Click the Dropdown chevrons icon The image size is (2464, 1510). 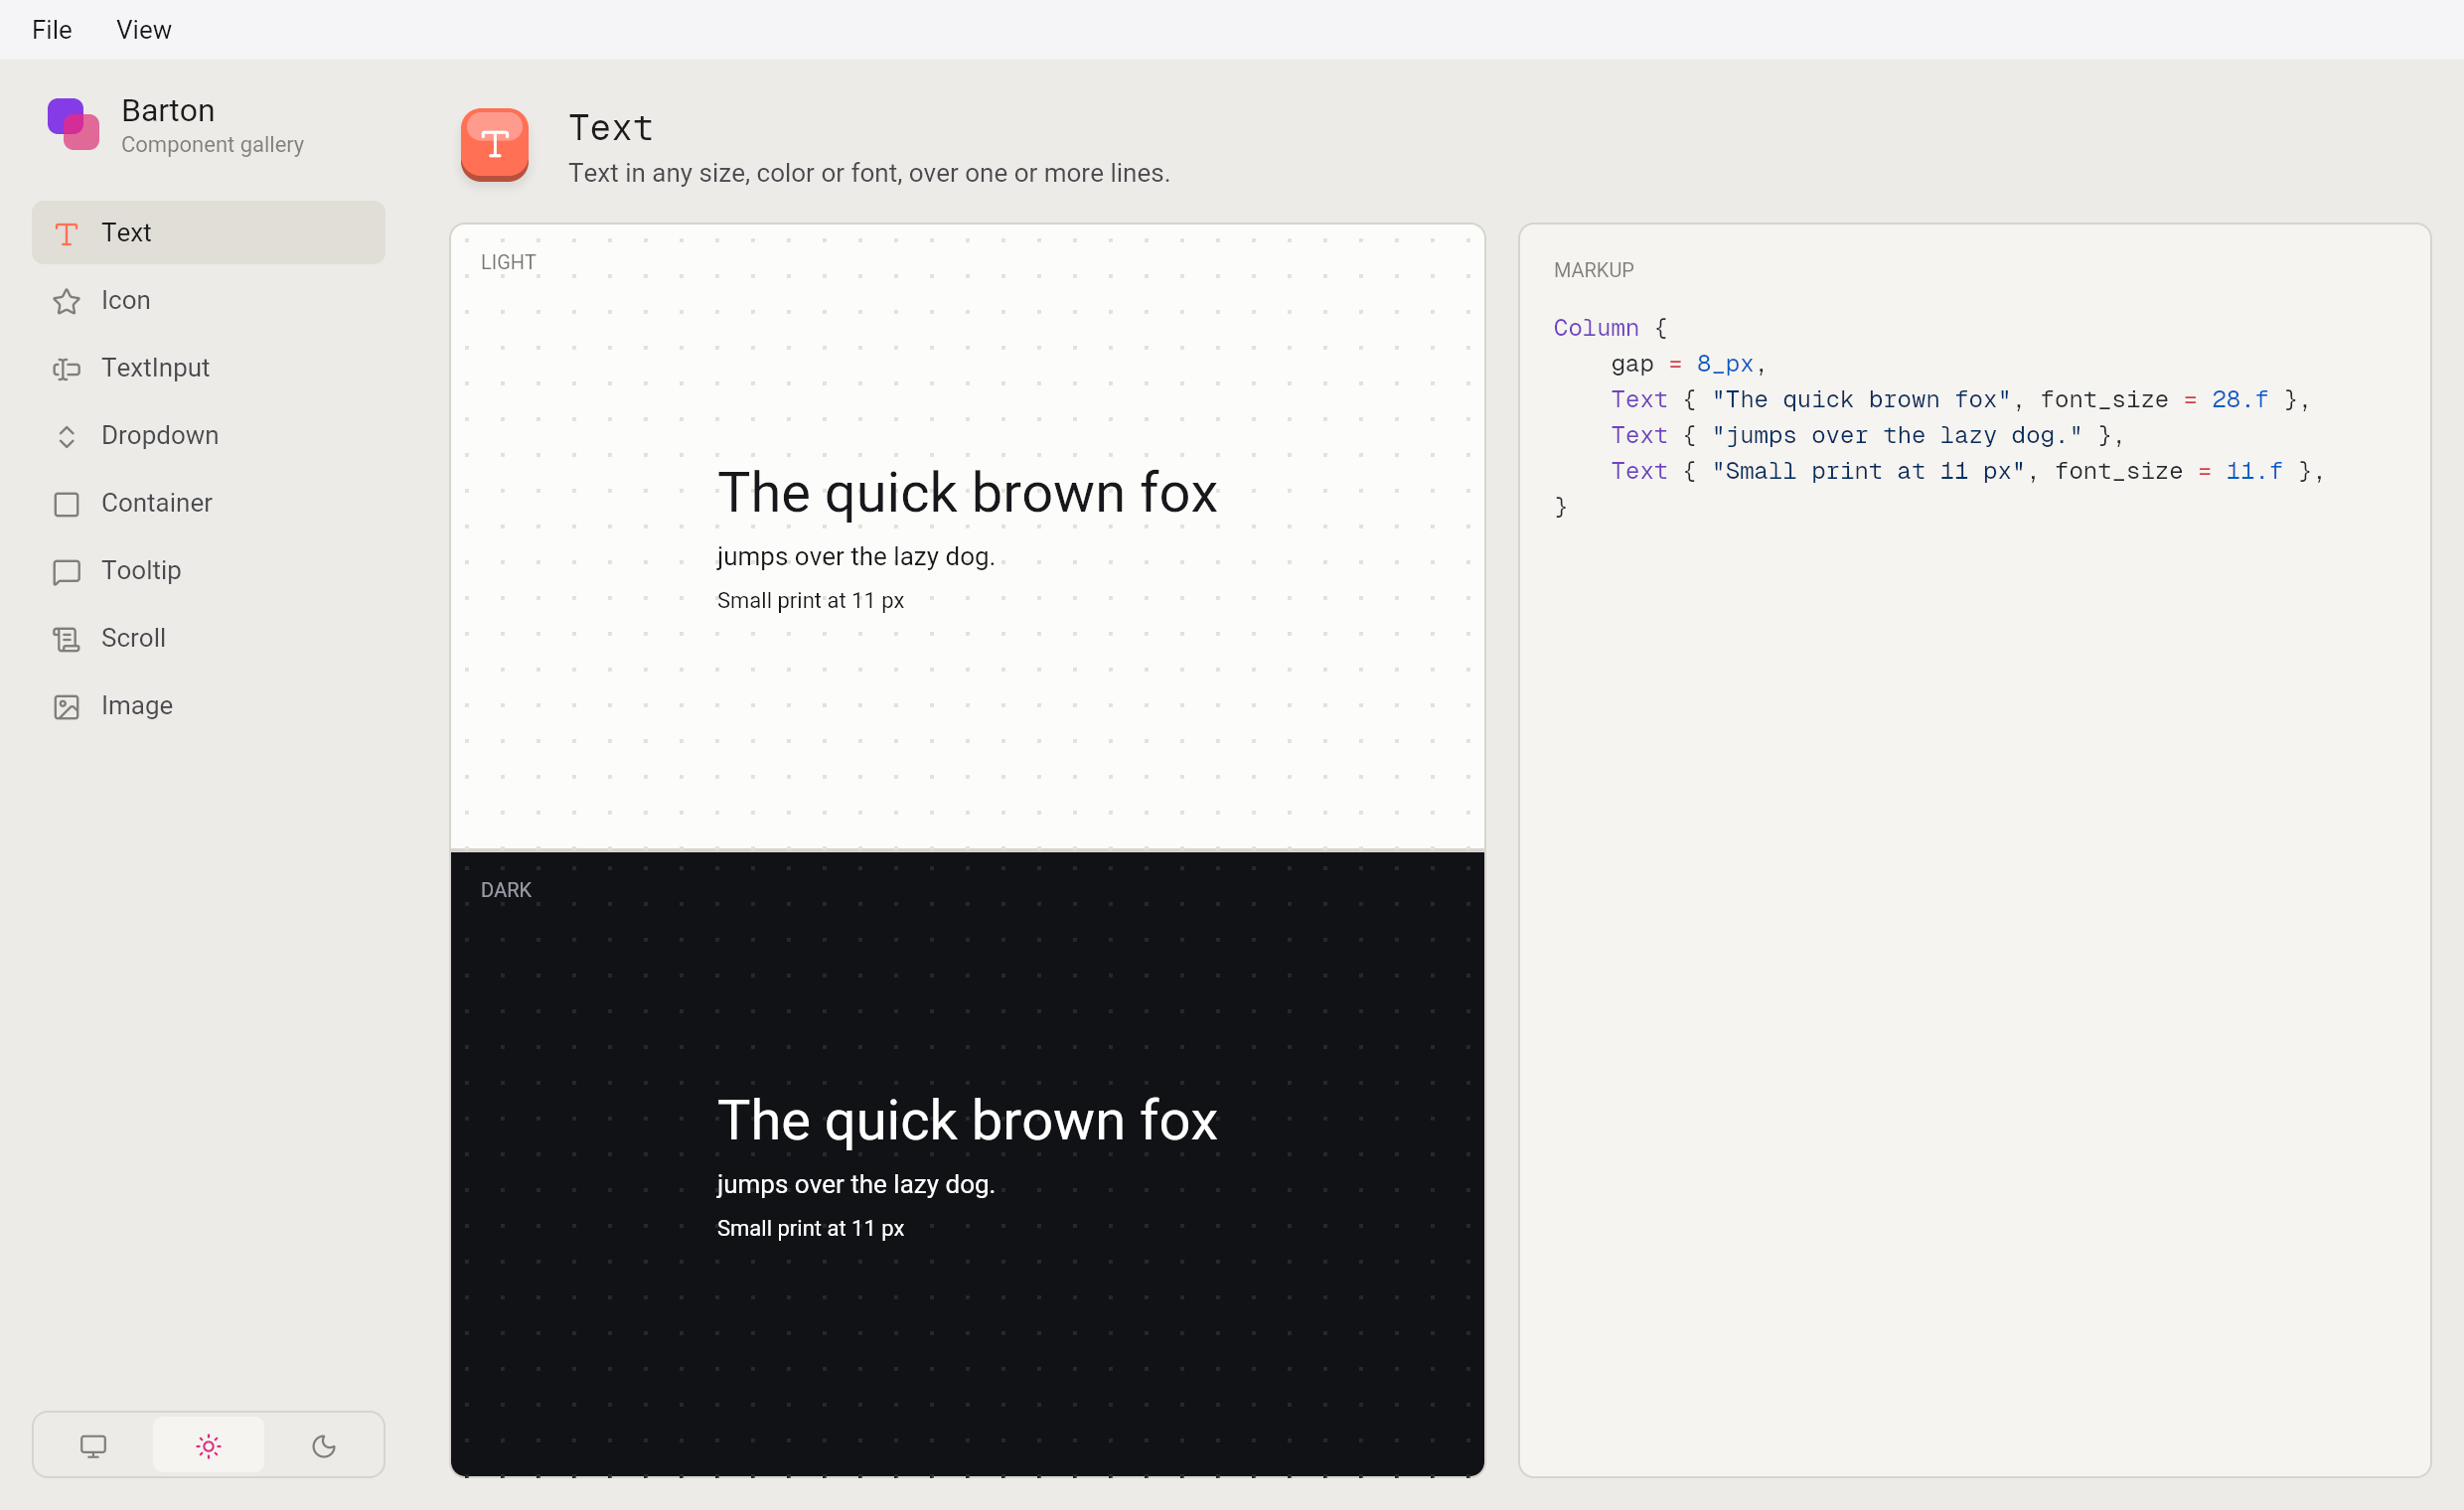(x=66, y=436)
